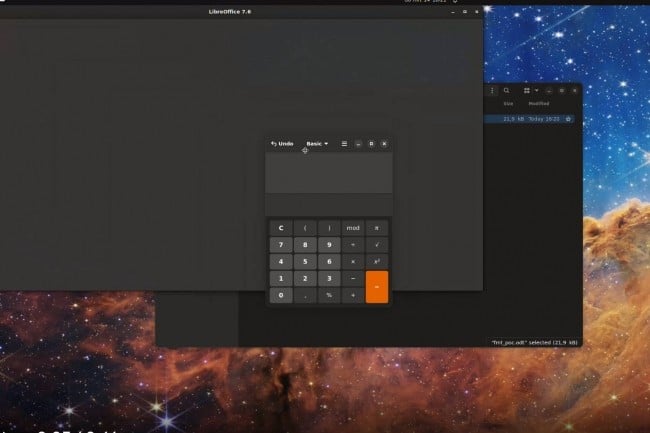Open the Basic mode dropdown in Calculator
The width and height of the screenshot is (650, 433).
click(317, 144)
